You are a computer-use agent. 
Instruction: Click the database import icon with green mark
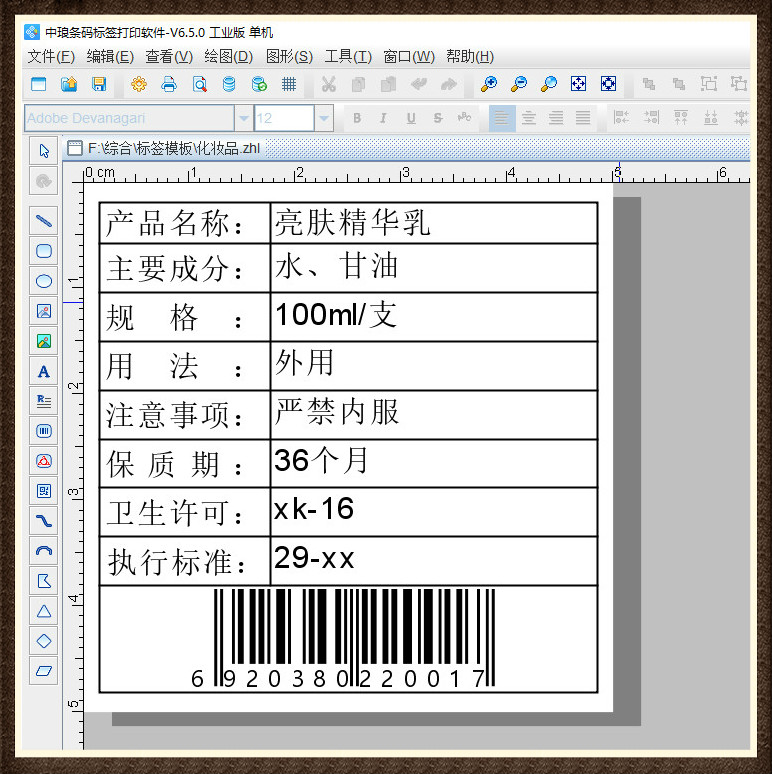point(259,84)
